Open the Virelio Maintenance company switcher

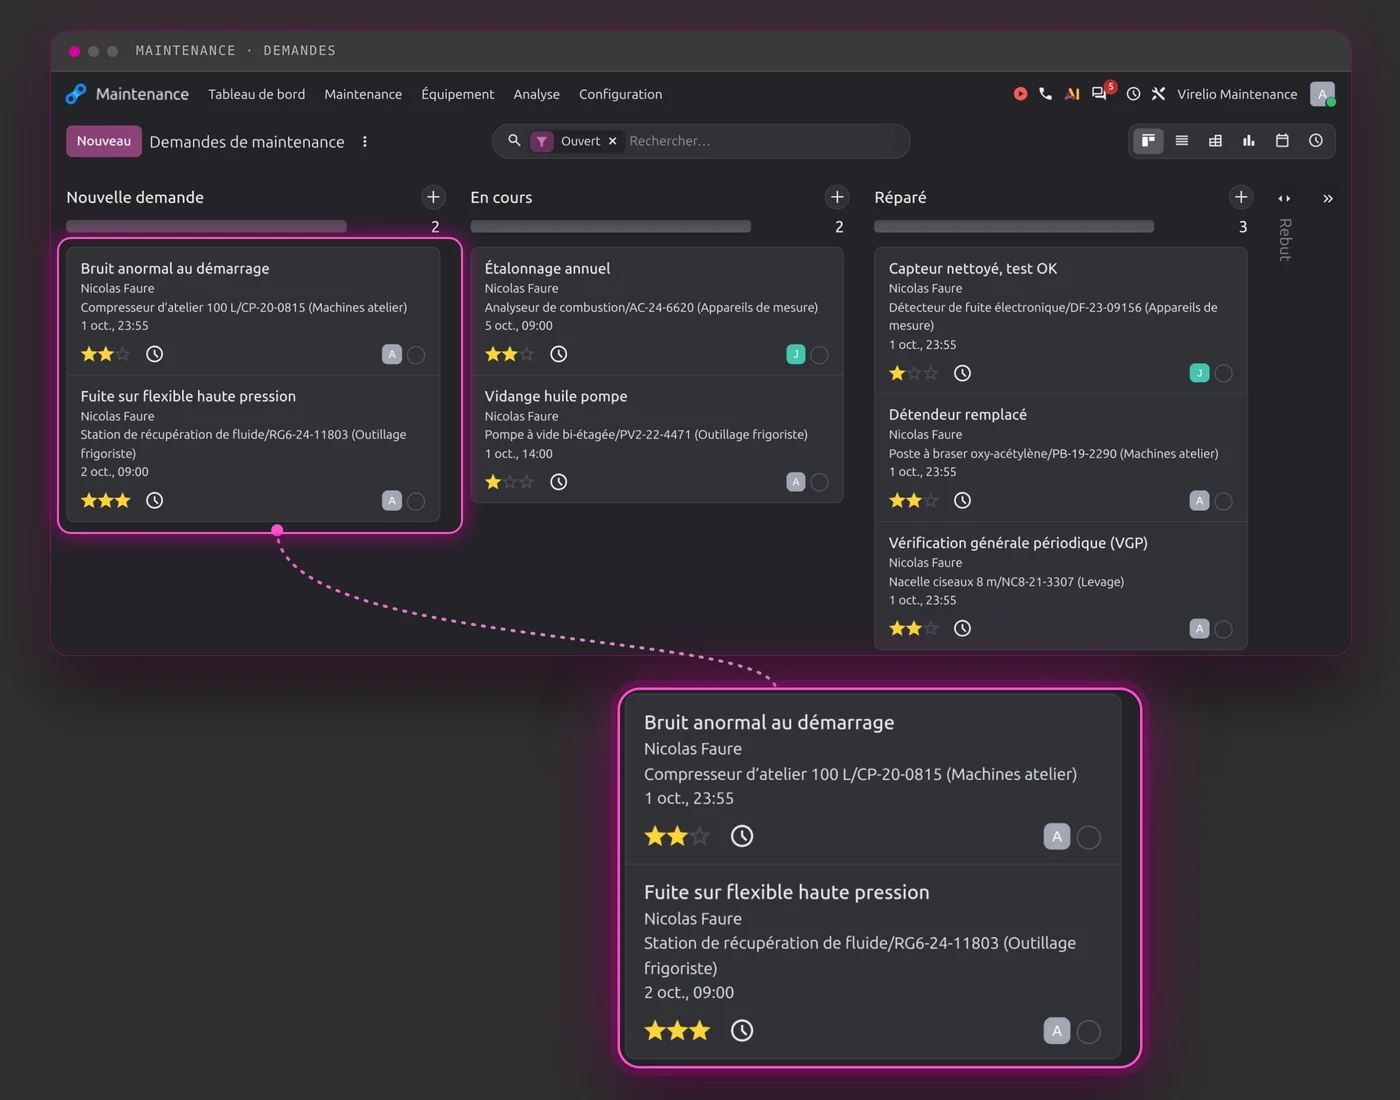(x=1237, y=94)
